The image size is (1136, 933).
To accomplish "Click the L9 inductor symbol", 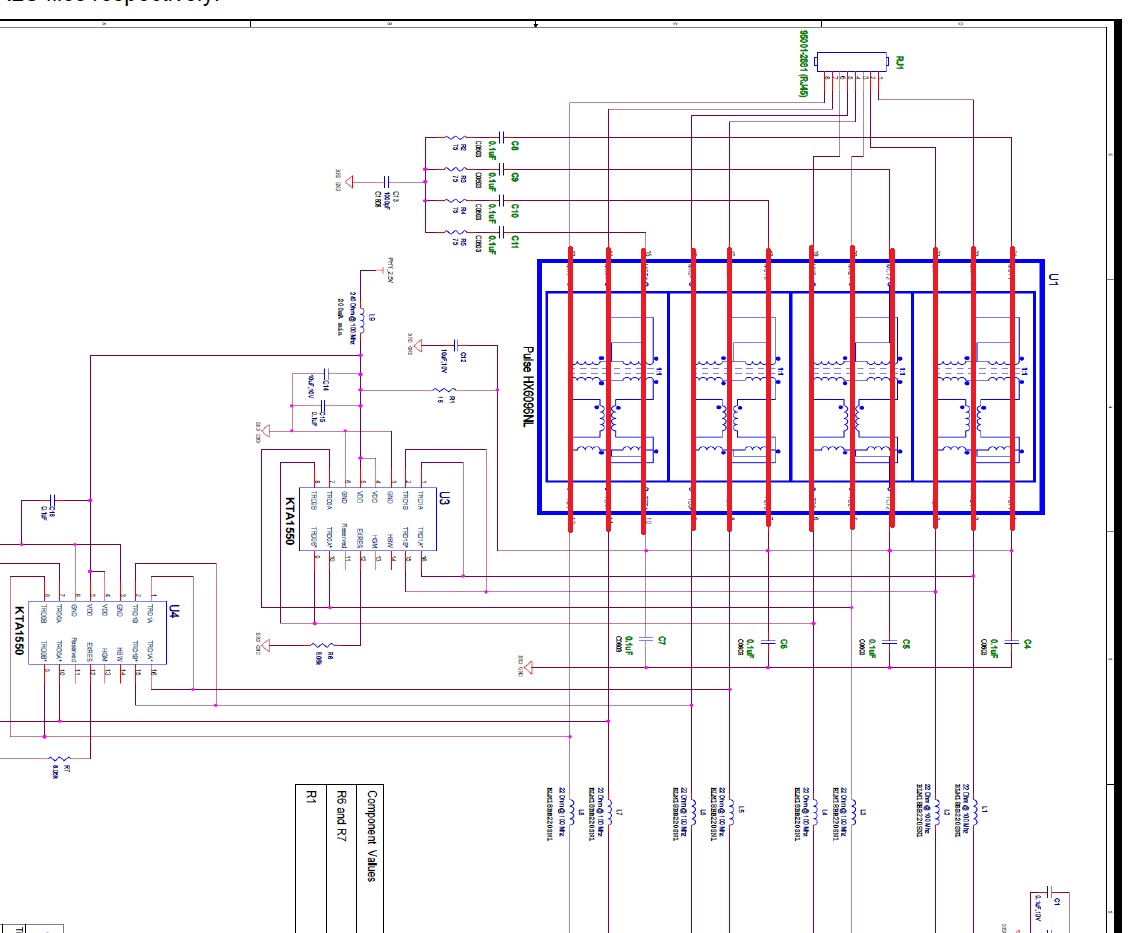I will coord(361,322).
